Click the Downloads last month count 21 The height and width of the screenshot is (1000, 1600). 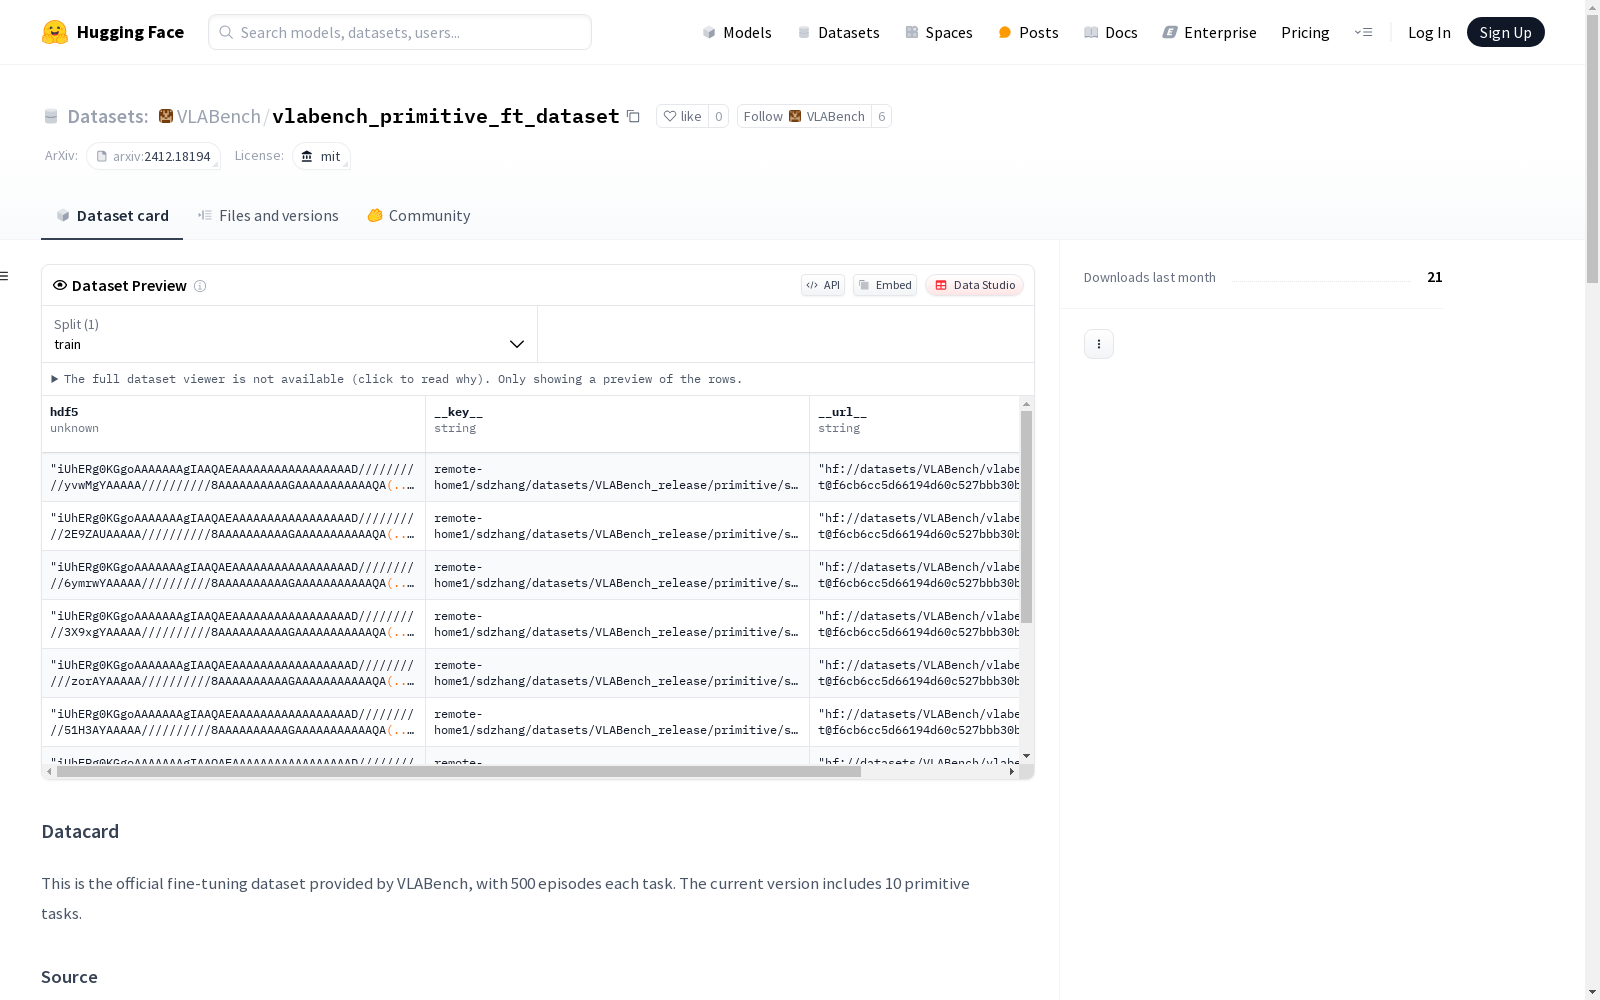click(x=1435, y=277)
